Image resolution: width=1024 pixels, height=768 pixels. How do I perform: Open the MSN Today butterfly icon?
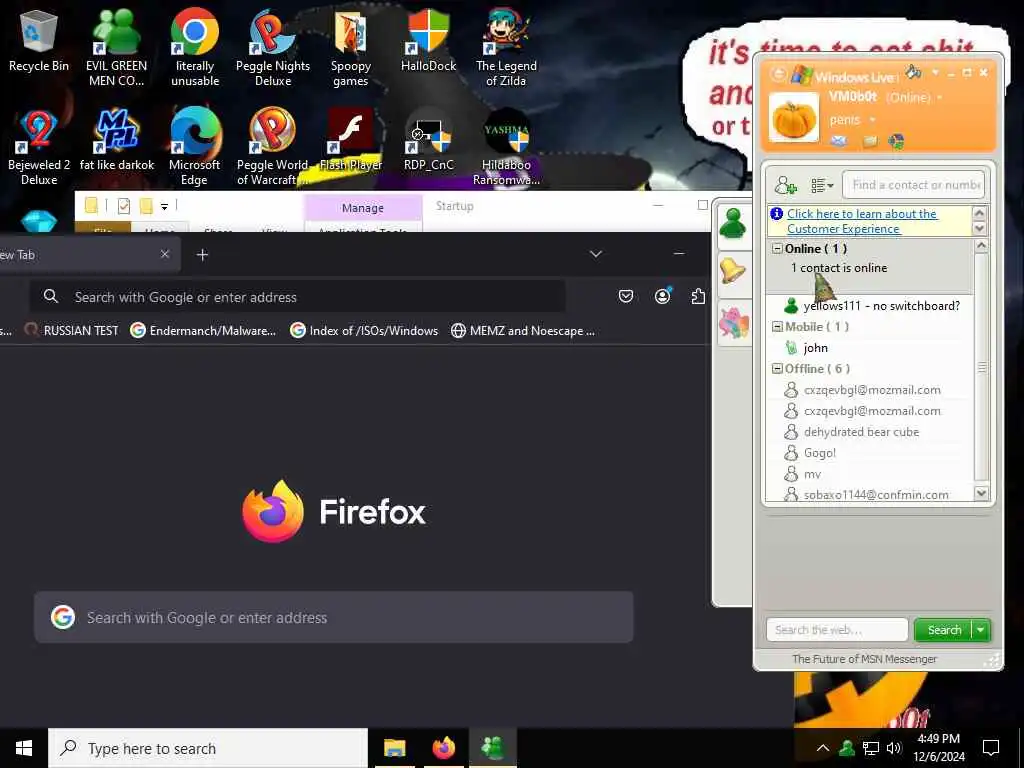[x=897, y=140]
